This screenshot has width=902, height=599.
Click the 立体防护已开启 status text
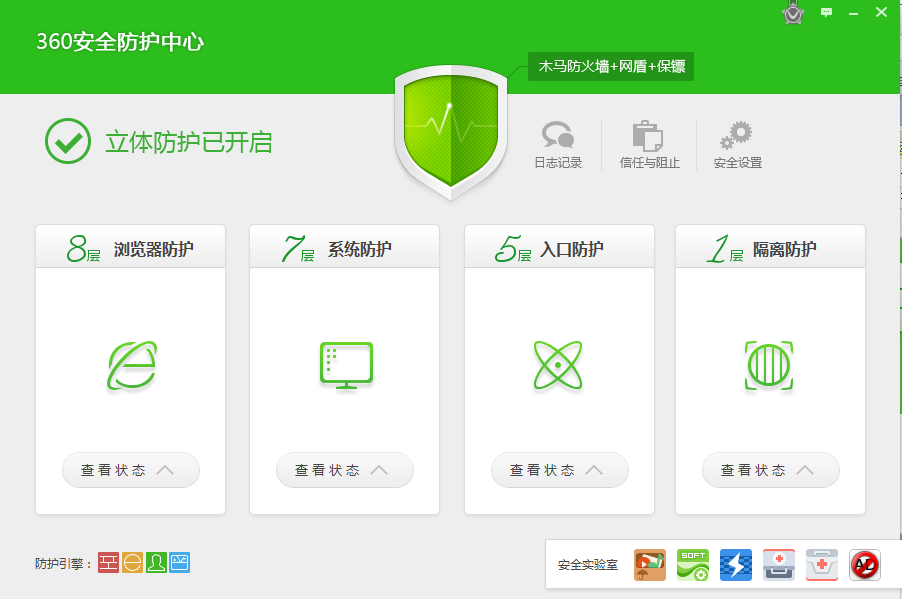189,142
